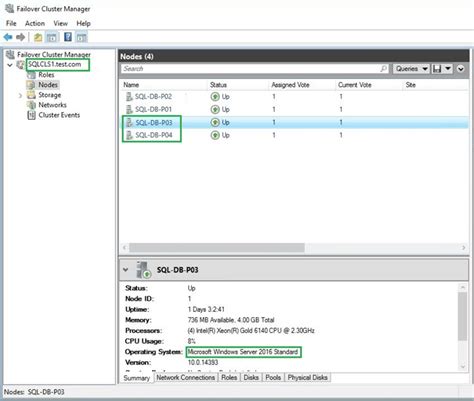Toggle the Show/Hide Action Pane icon
The image size is (474, 401).
click(x=81, y=37)
